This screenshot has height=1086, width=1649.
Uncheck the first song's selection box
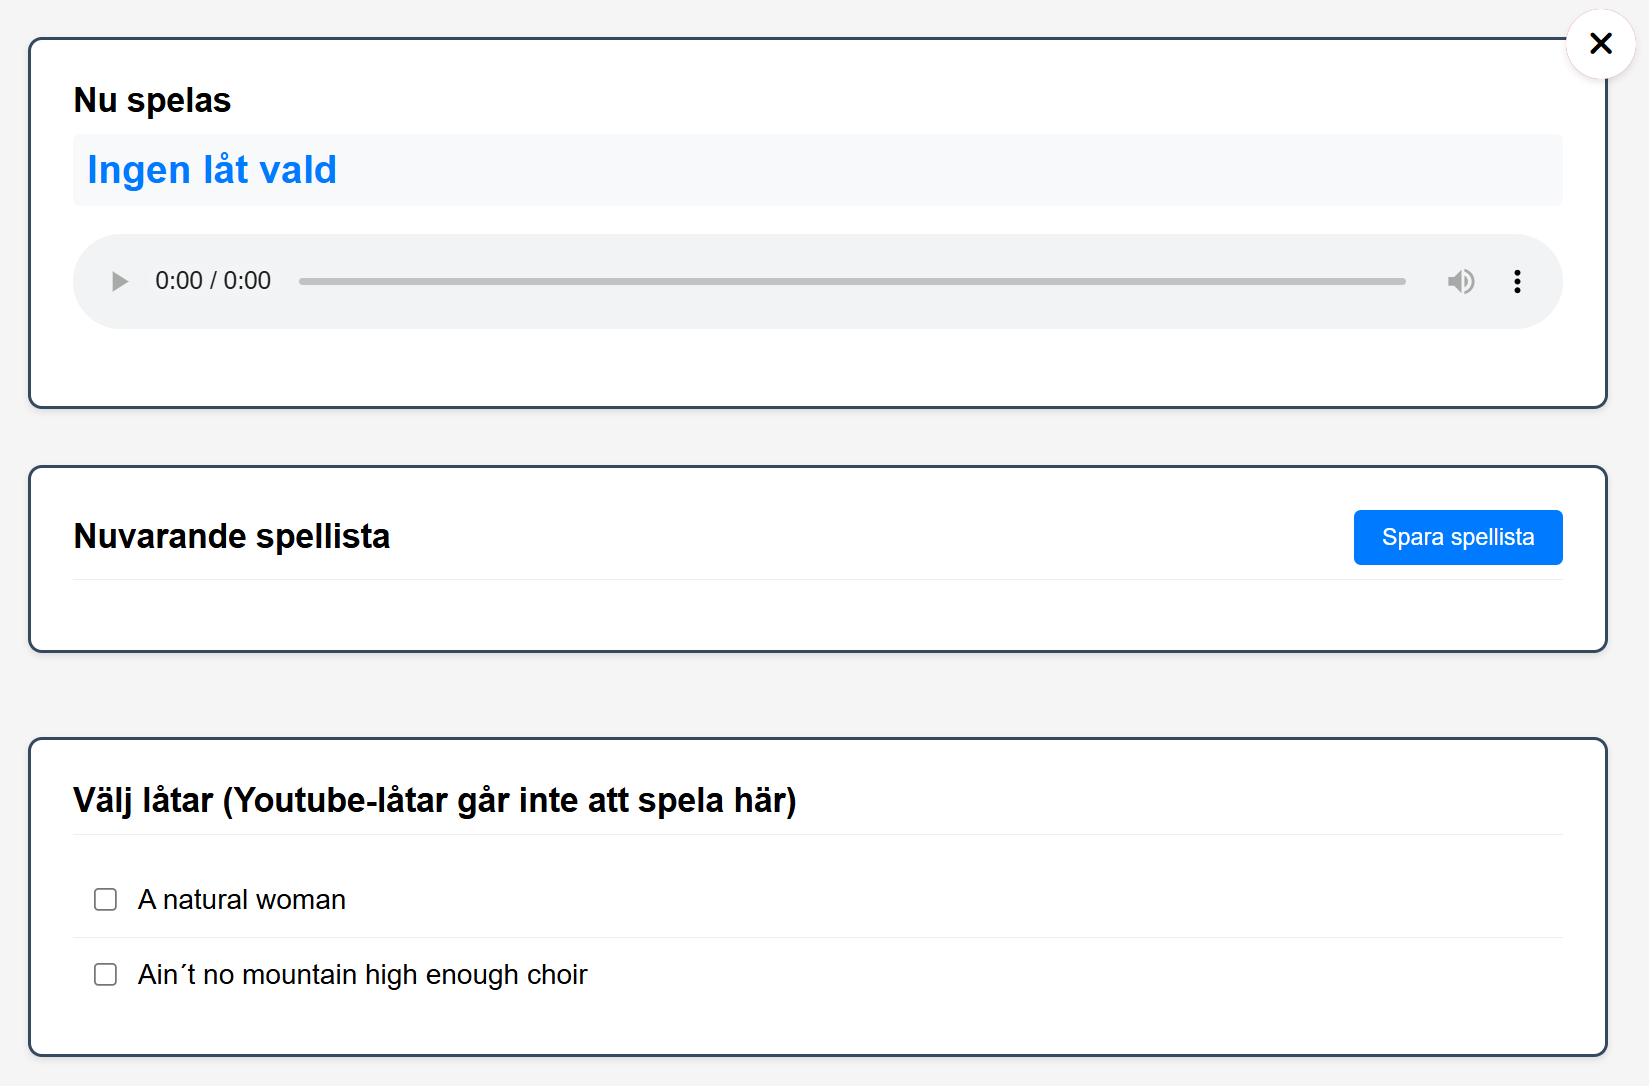tap(105, 899)
